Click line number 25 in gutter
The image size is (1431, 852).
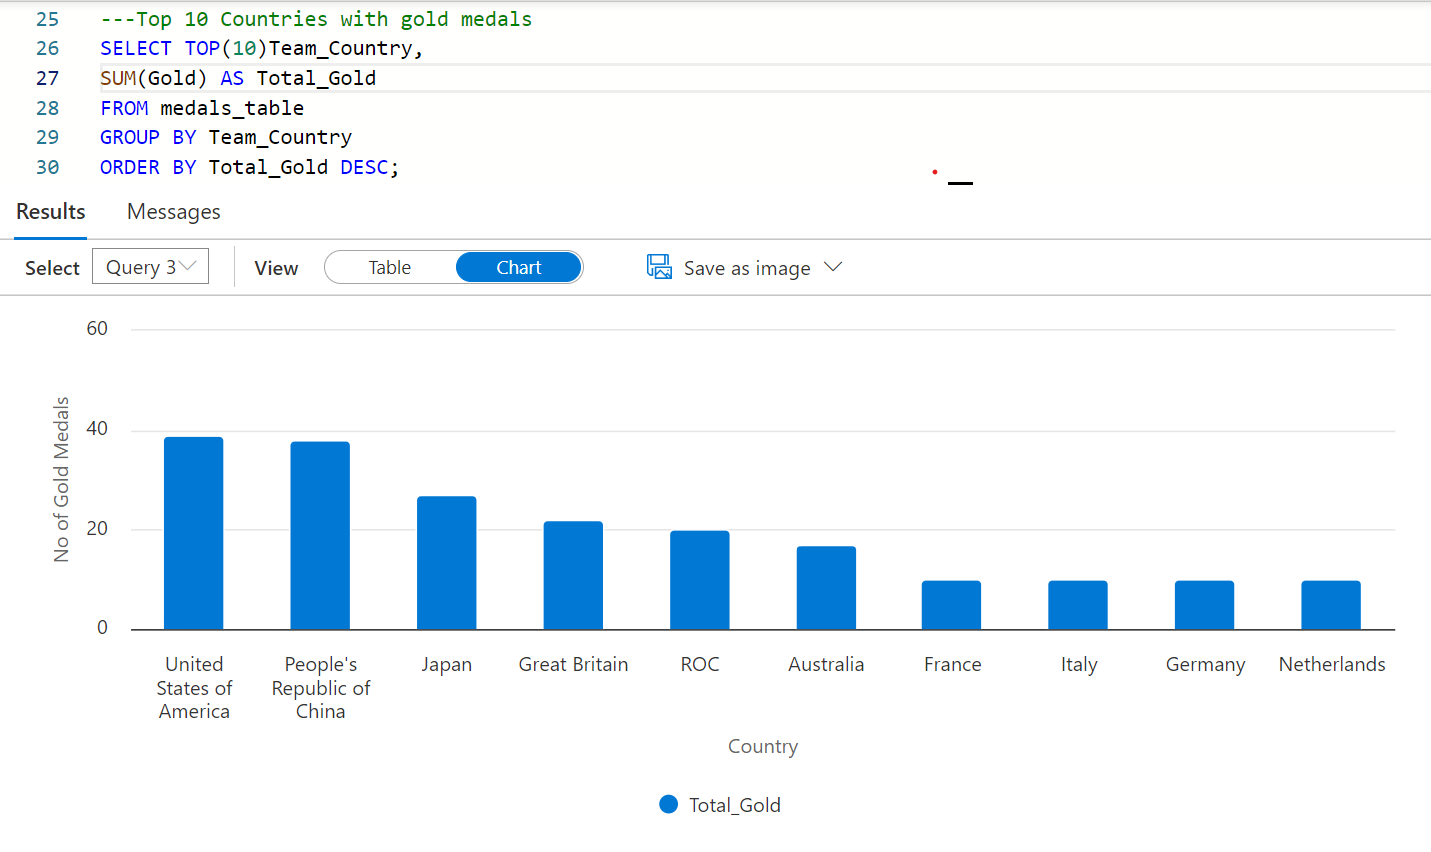pyautogui.click(x=47, y=19)
